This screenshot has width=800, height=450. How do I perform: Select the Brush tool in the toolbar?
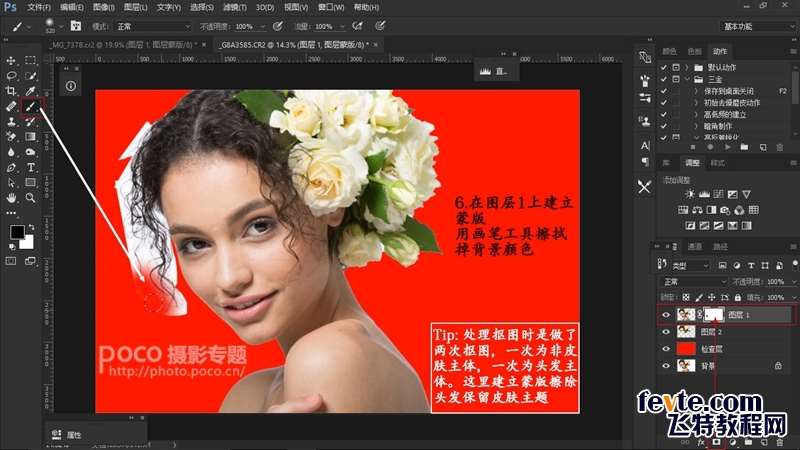tap(31, 105)
